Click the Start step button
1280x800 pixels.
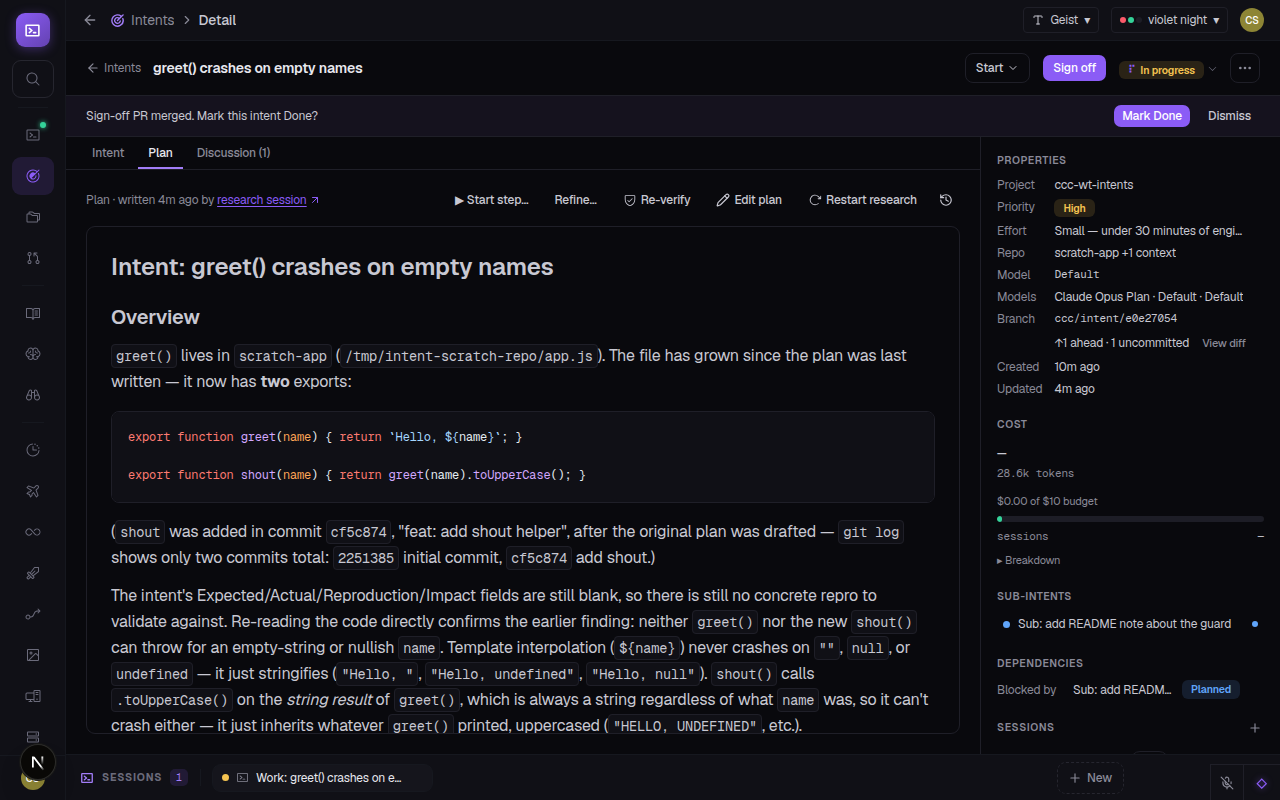491,200
